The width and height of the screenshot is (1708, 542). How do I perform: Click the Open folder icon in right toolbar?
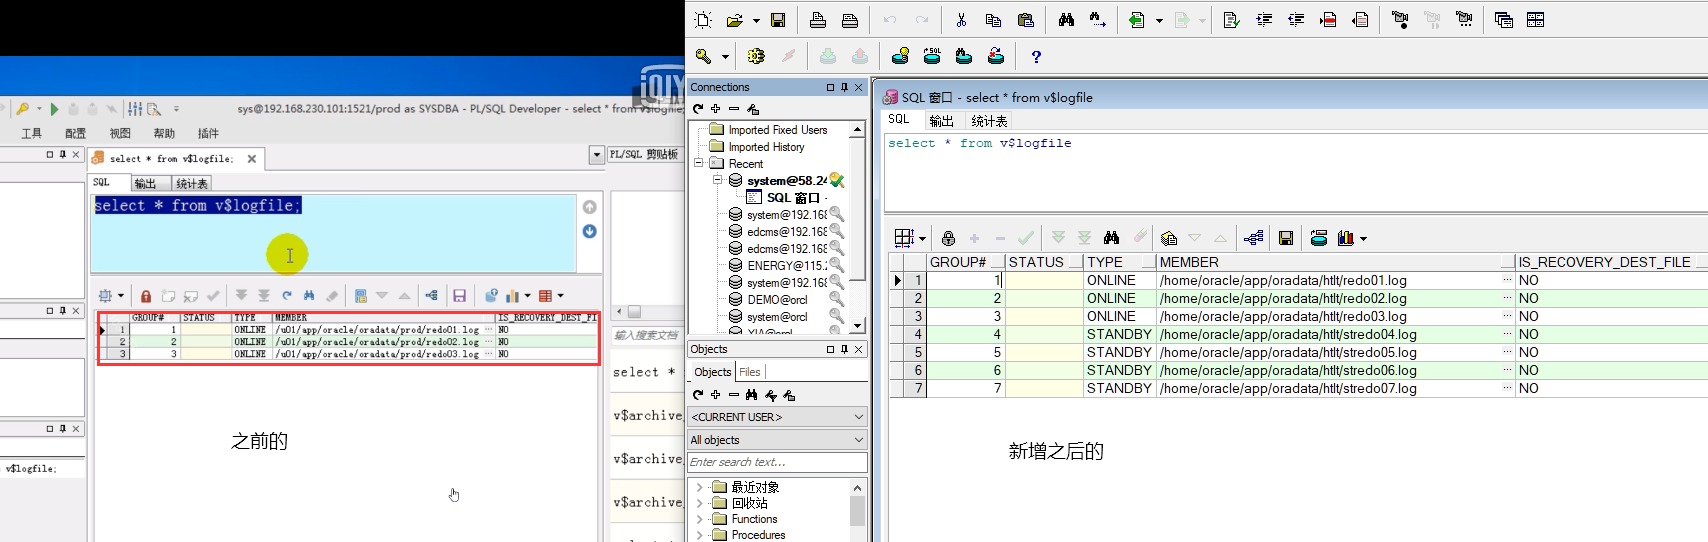[x=735, y=20]
